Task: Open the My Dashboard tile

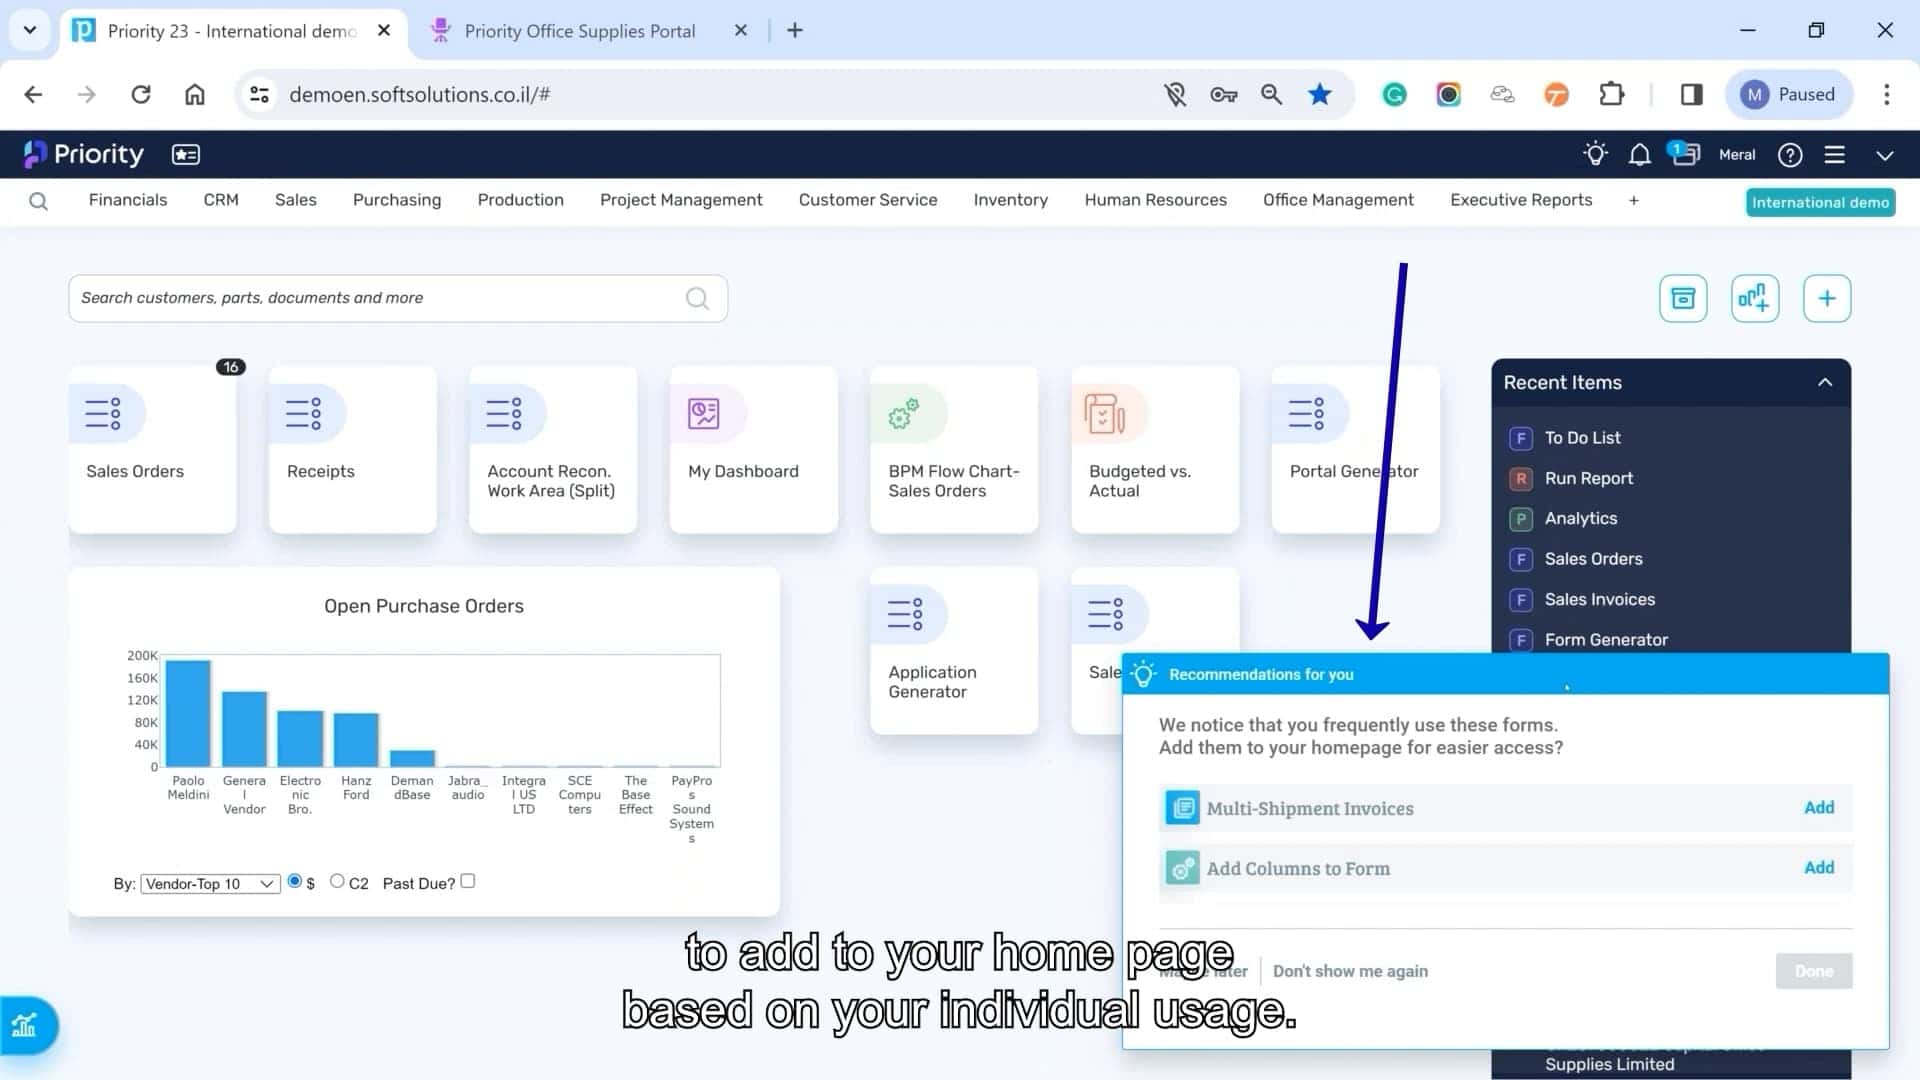Action: pyautogui.click(x=753, y=449)
